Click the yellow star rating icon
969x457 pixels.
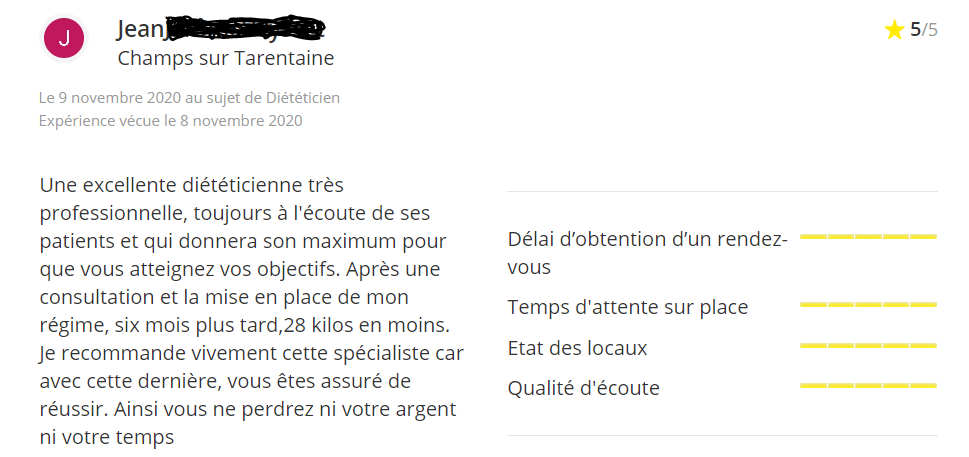click(894, 30)
